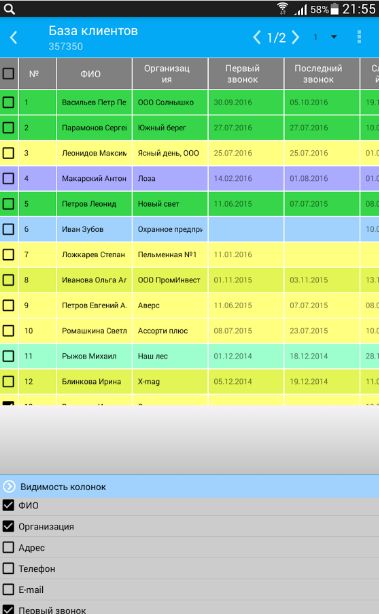Select the Южный берег cell

pos(170,128)
